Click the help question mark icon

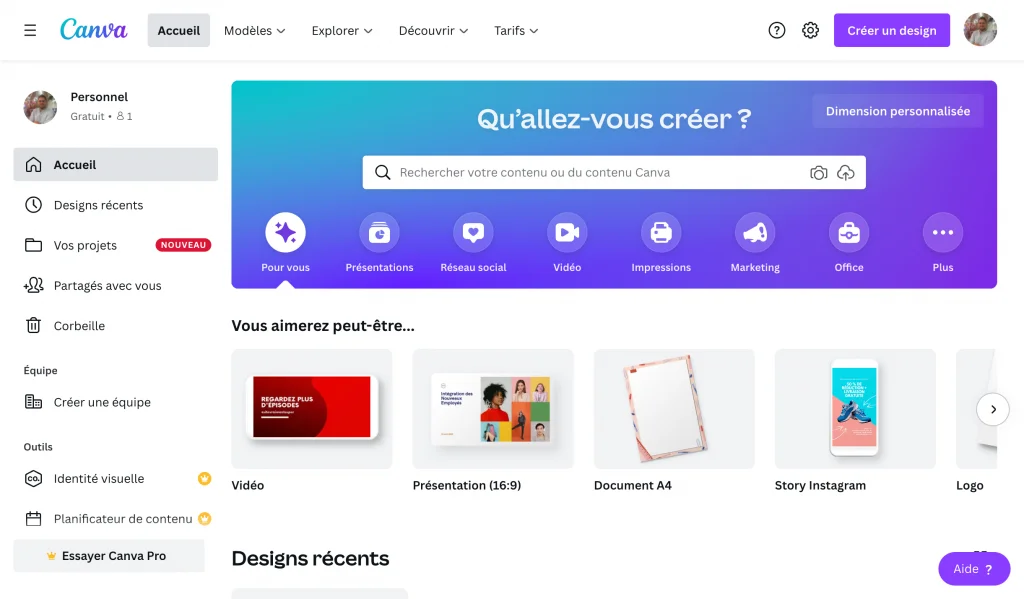(776, 30)
